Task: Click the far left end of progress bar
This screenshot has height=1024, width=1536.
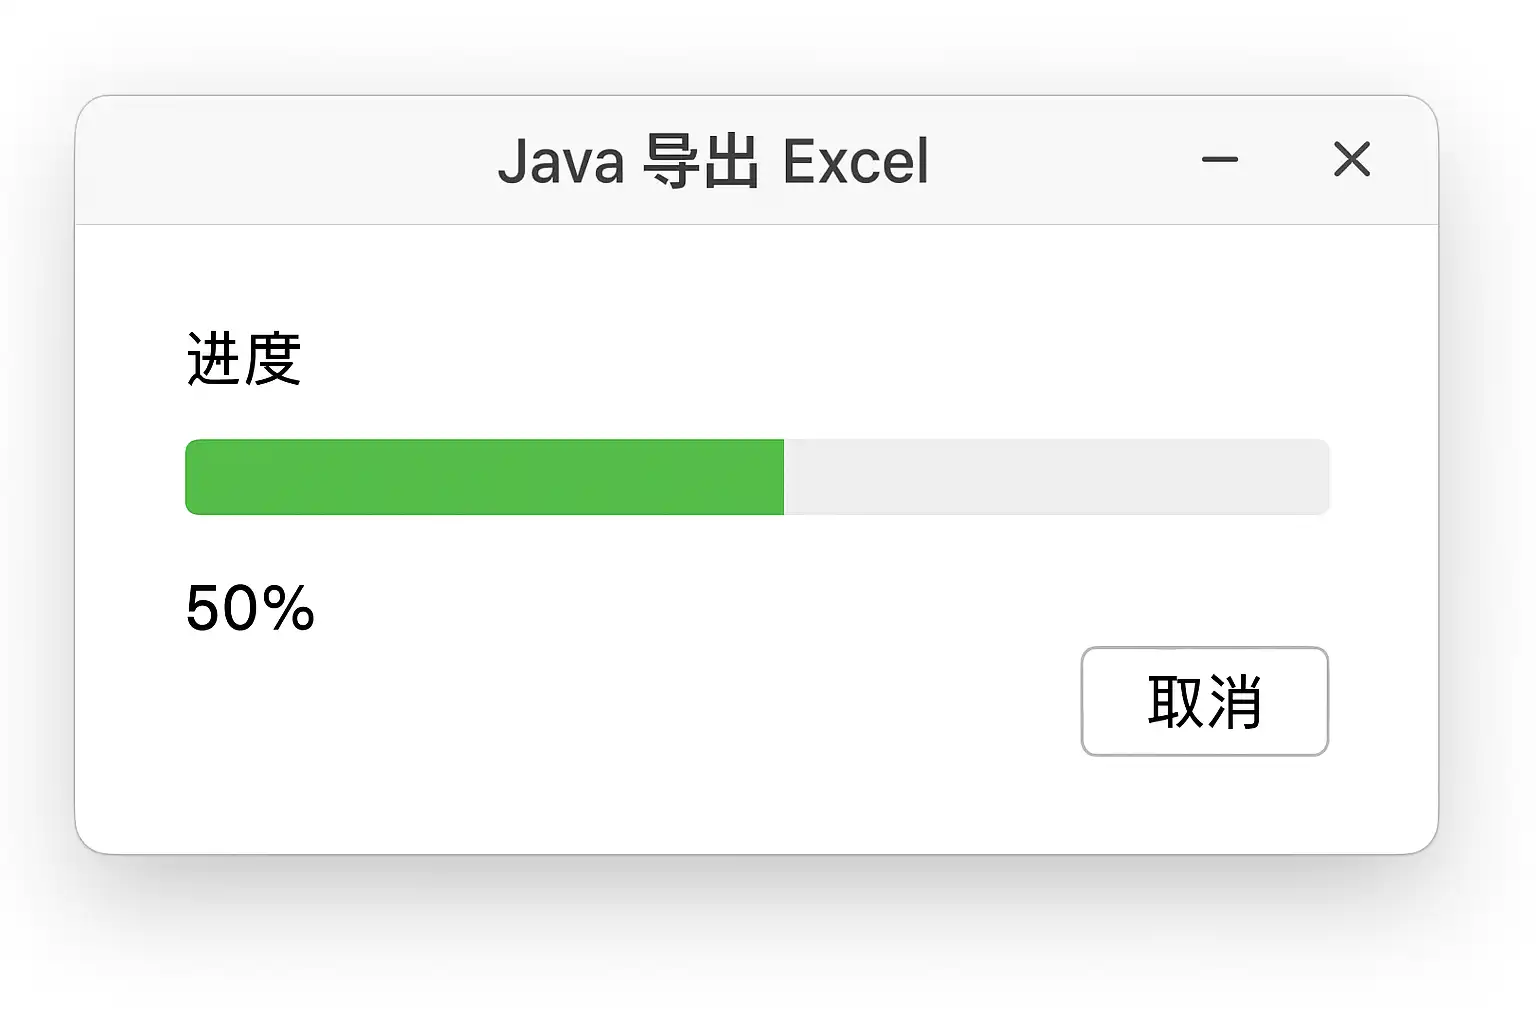Action: (x=192, y=477)
